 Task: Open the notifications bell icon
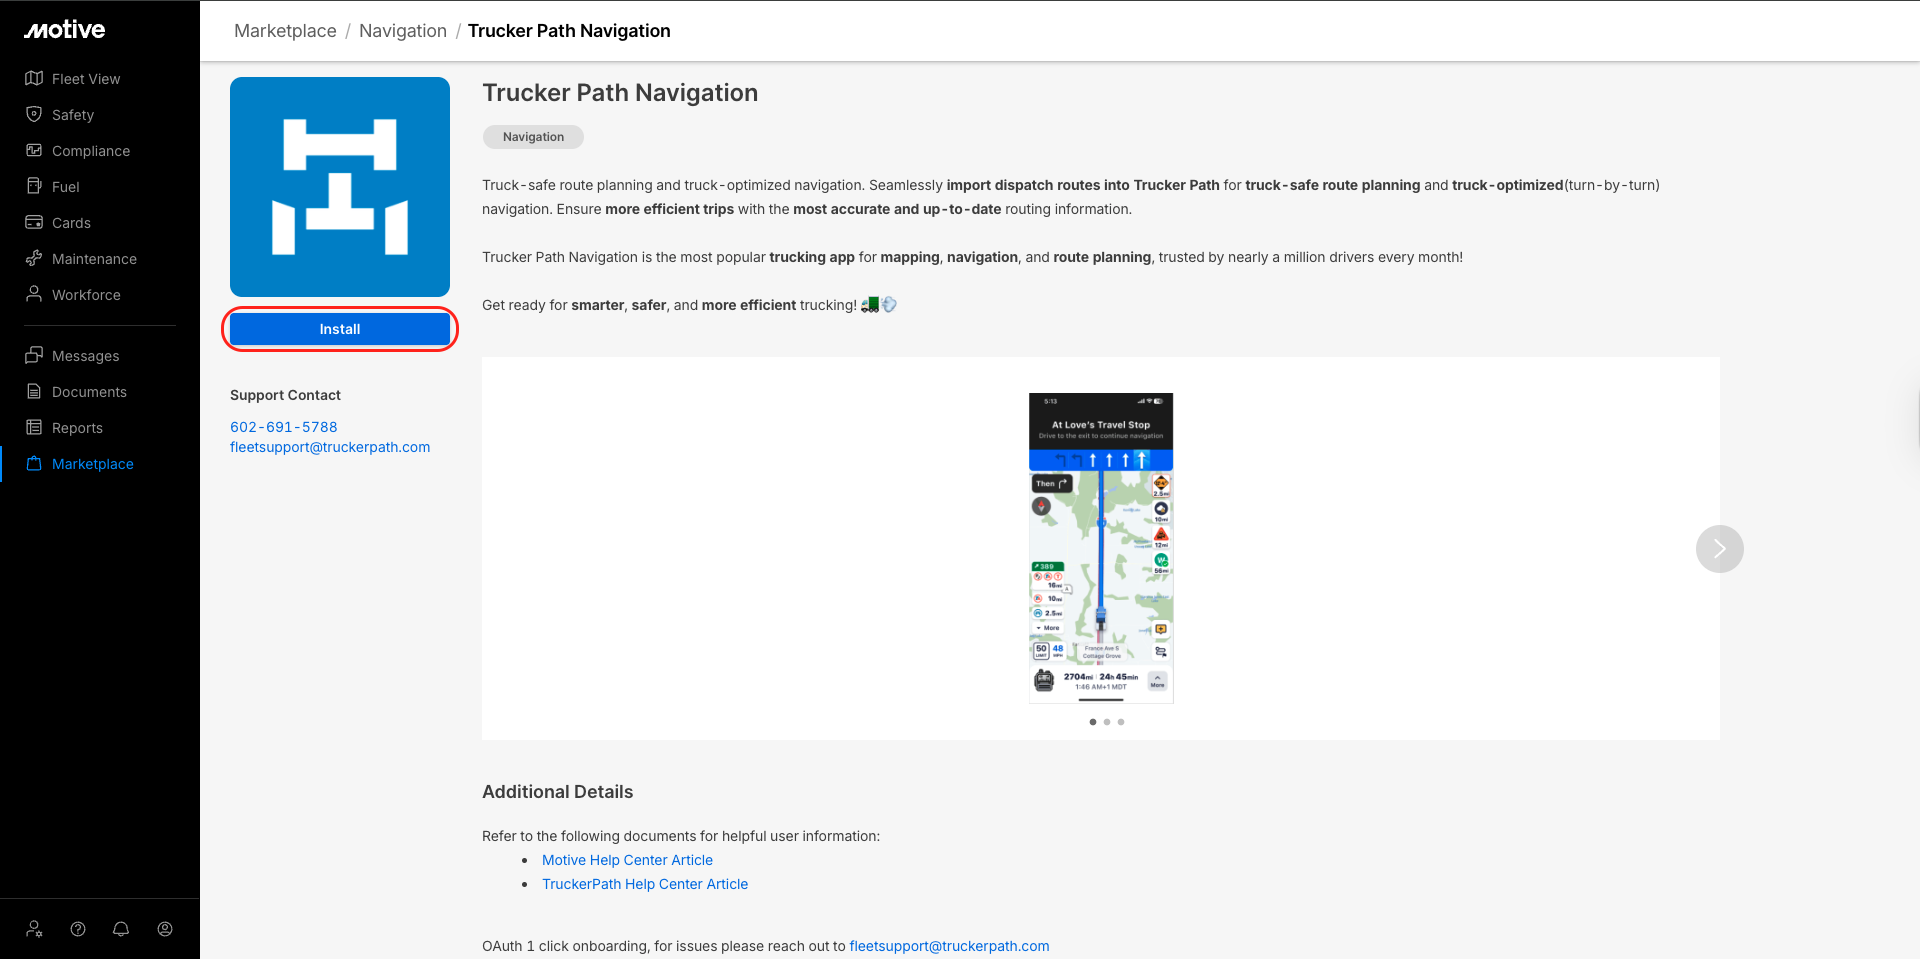coord(121,929)
